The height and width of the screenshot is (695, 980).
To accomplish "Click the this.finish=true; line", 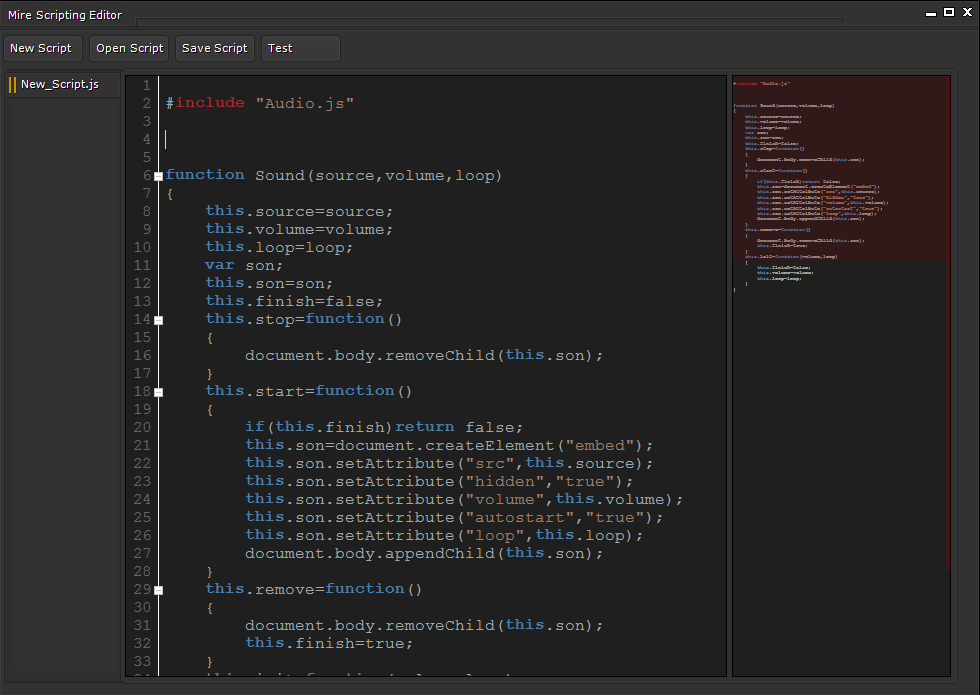I will (x=329, y=644).
